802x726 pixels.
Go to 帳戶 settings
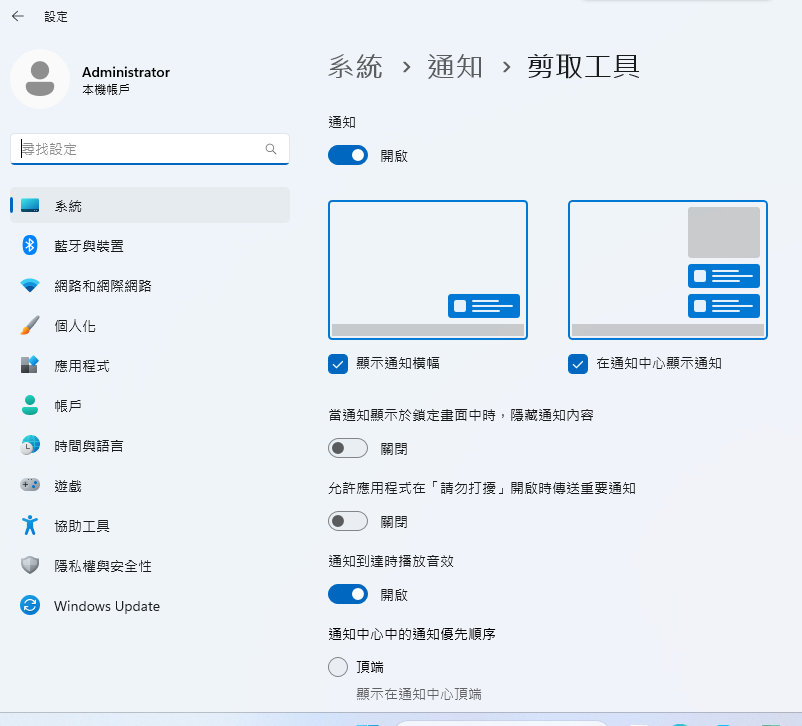150,405
